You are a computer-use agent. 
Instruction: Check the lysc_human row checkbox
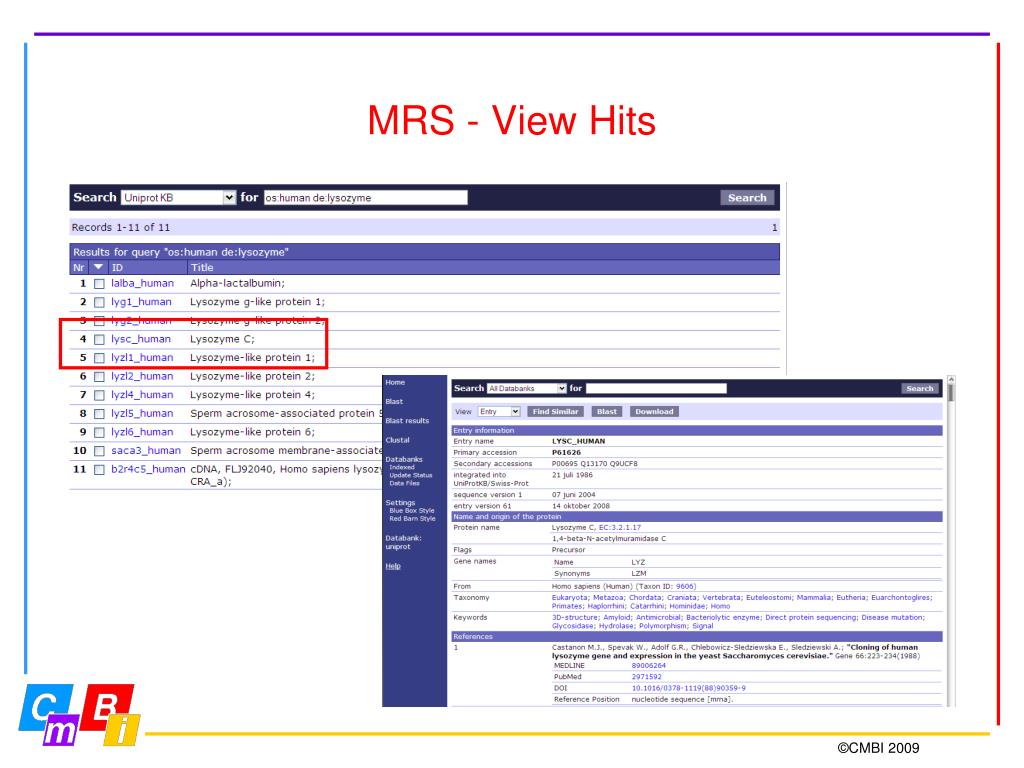99,340
